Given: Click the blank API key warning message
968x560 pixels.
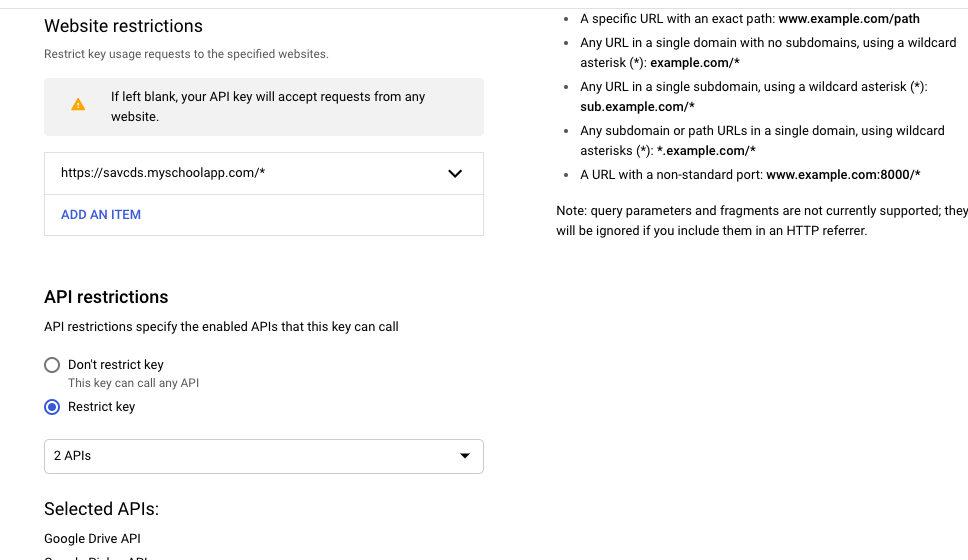Looking at the screenshot, I should coord(268,106).
